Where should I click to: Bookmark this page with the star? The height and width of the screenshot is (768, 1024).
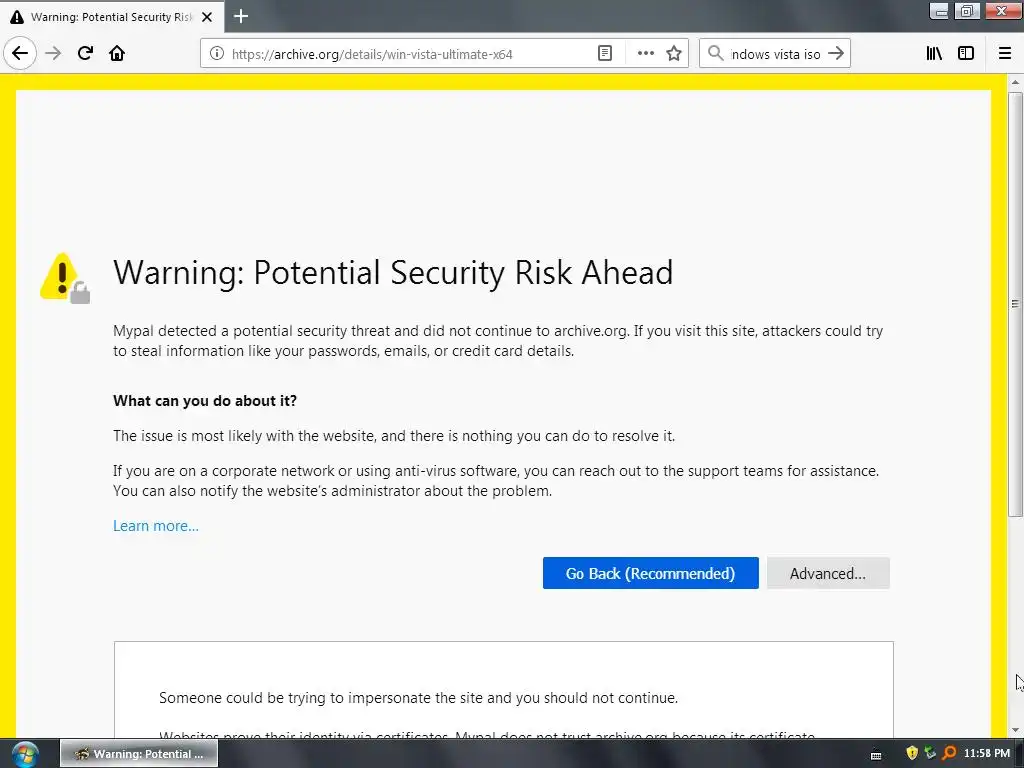click(674, 54)
